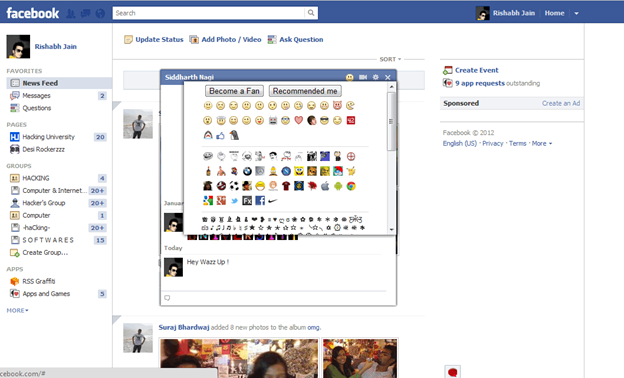The image size is (624, 378).
Task: Insert the Fx Firefox emoticon
Action: point(247,201)
